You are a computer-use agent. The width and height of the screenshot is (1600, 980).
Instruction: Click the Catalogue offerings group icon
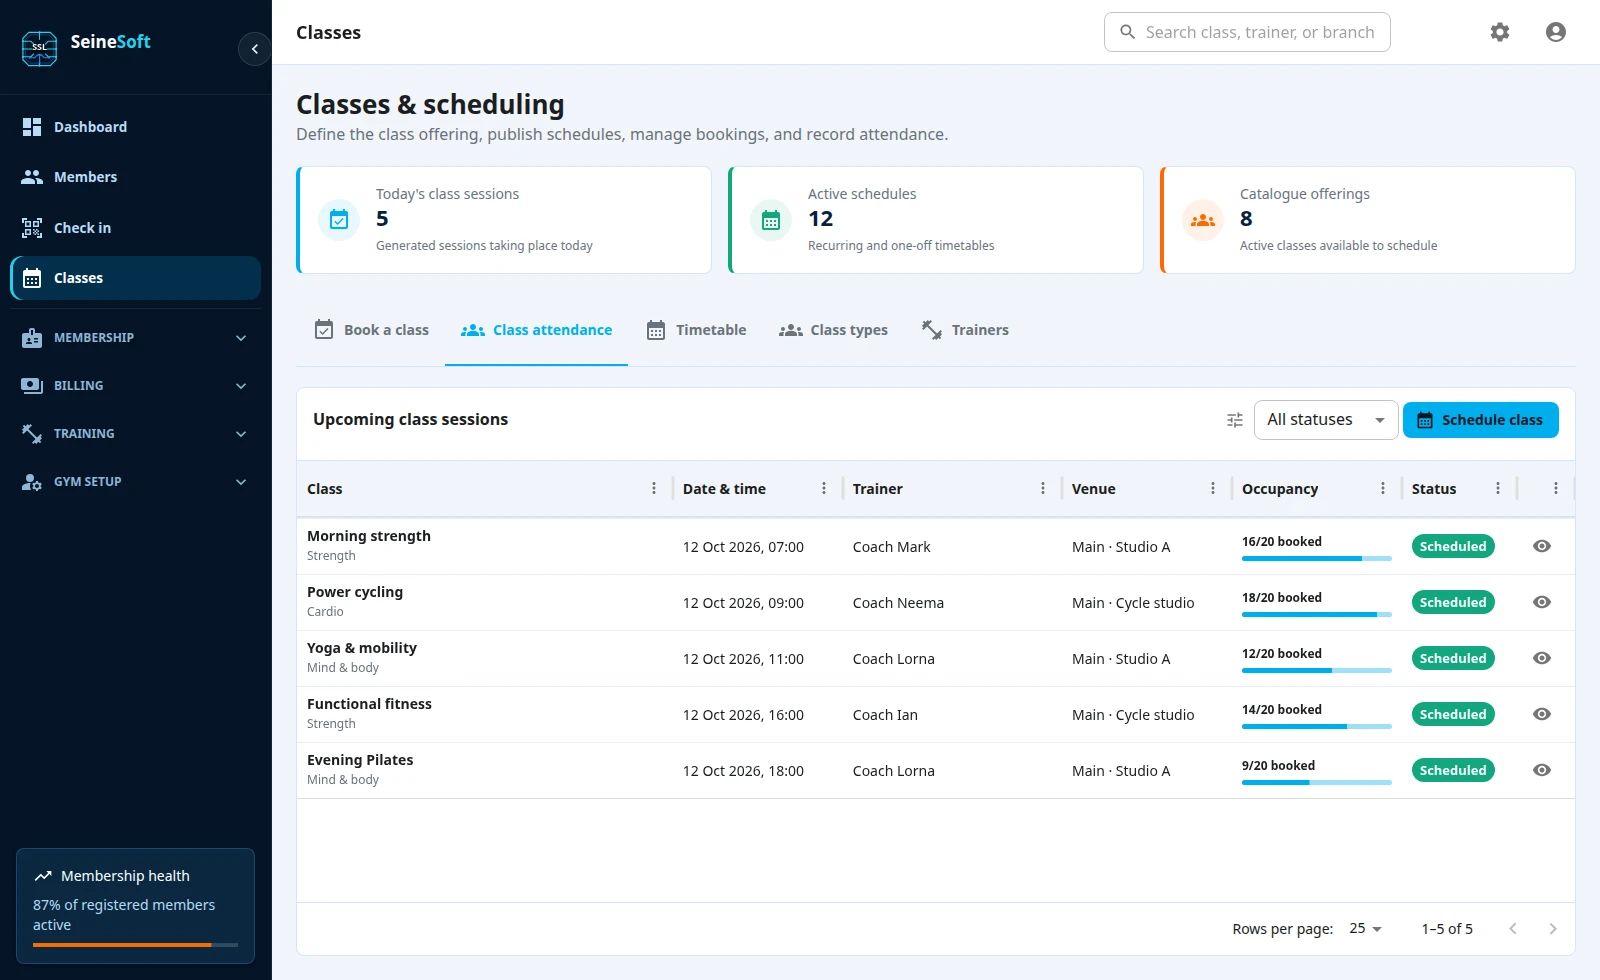point(1203,220)
